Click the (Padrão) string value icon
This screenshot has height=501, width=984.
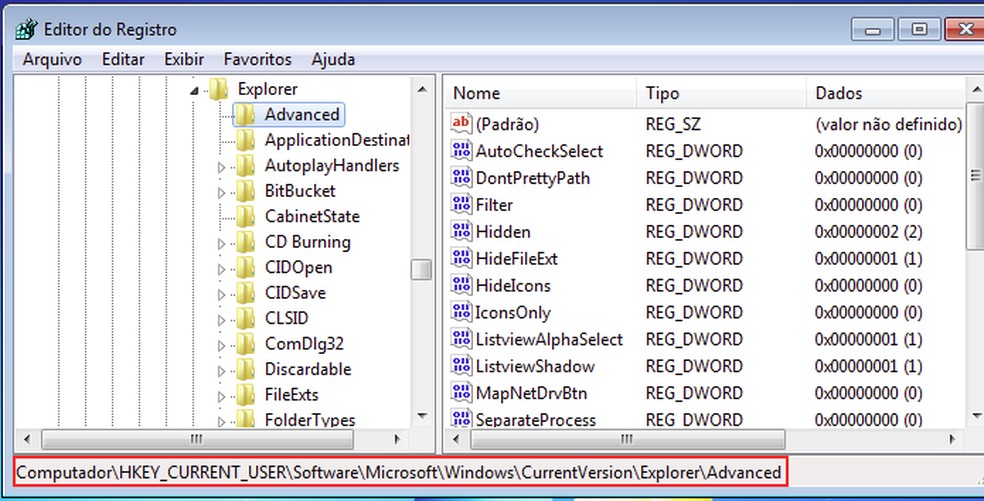point(461,123)
